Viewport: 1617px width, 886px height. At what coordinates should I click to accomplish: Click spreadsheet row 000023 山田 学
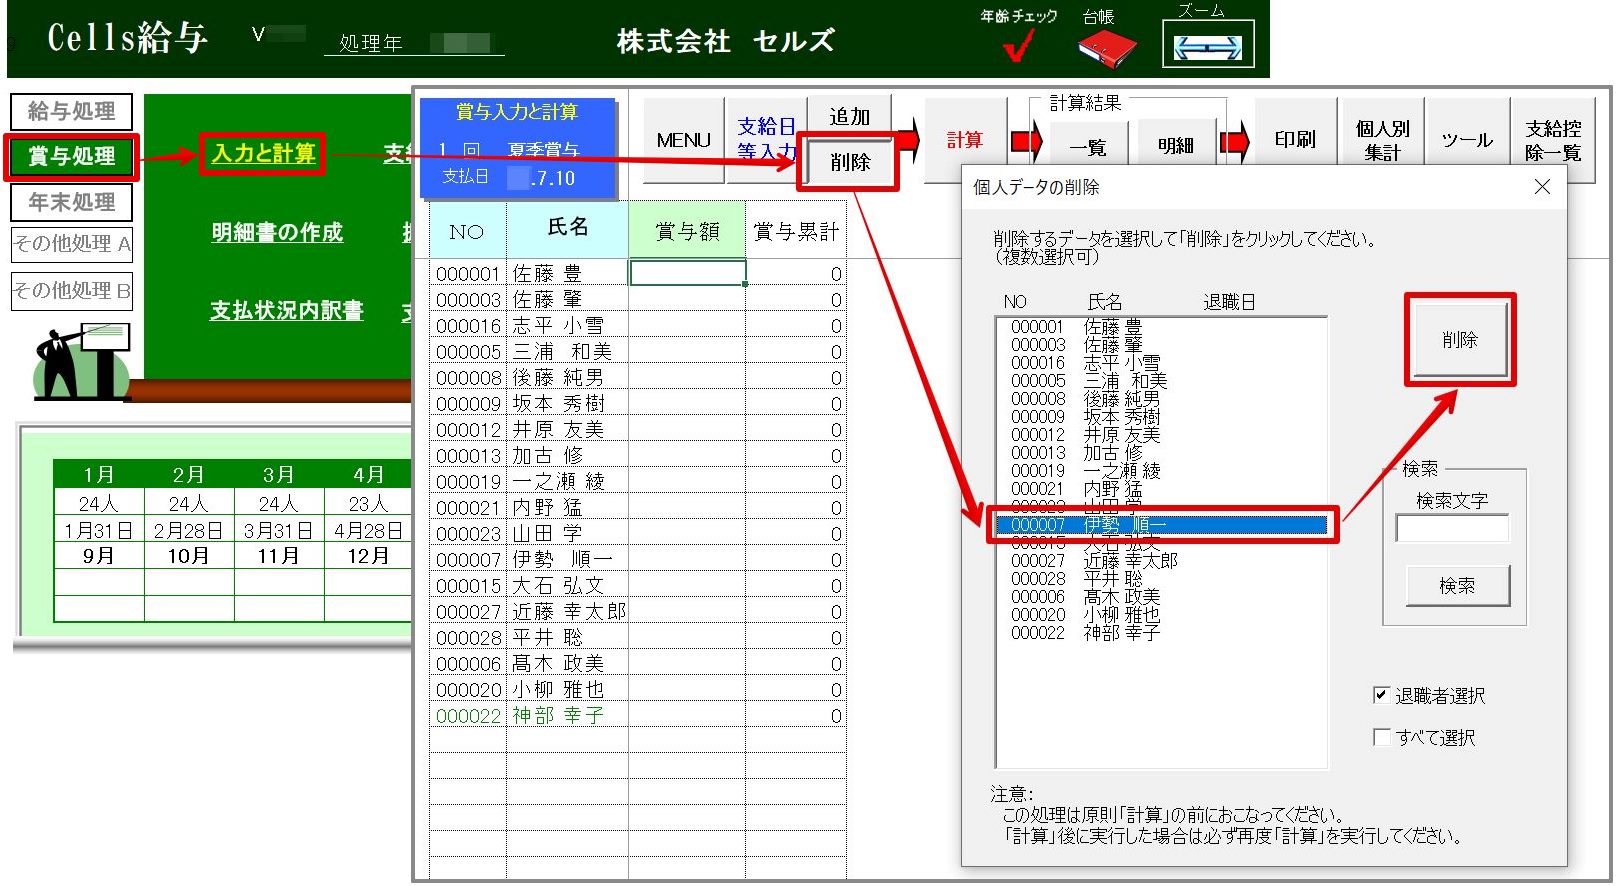(638, 533)
